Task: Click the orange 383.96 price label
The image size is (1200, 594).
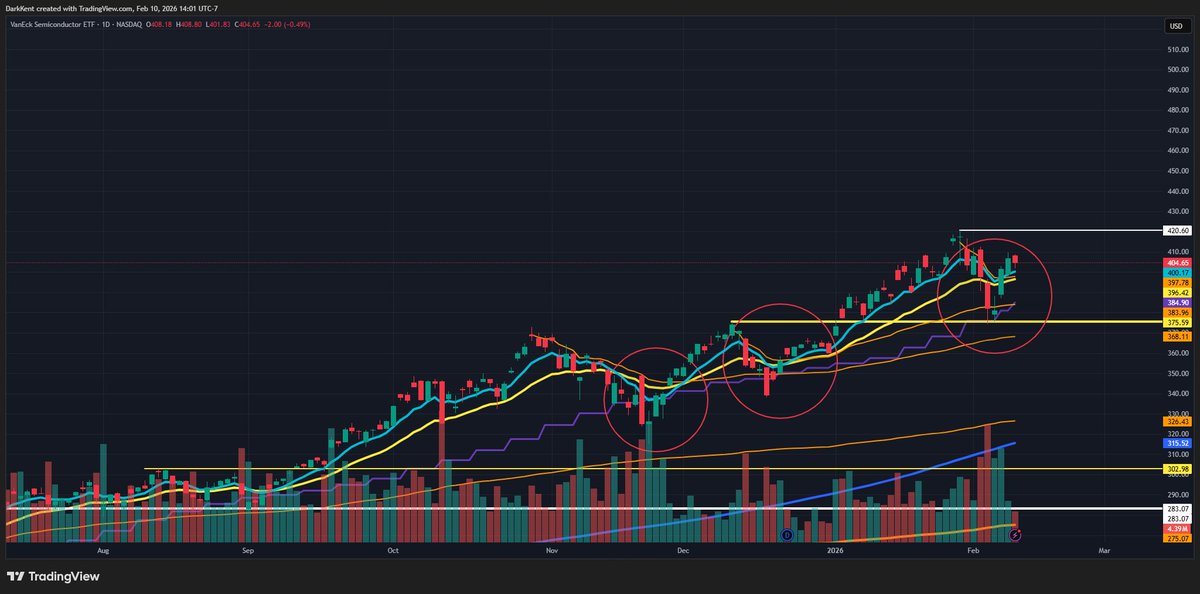Action: 1177,313
